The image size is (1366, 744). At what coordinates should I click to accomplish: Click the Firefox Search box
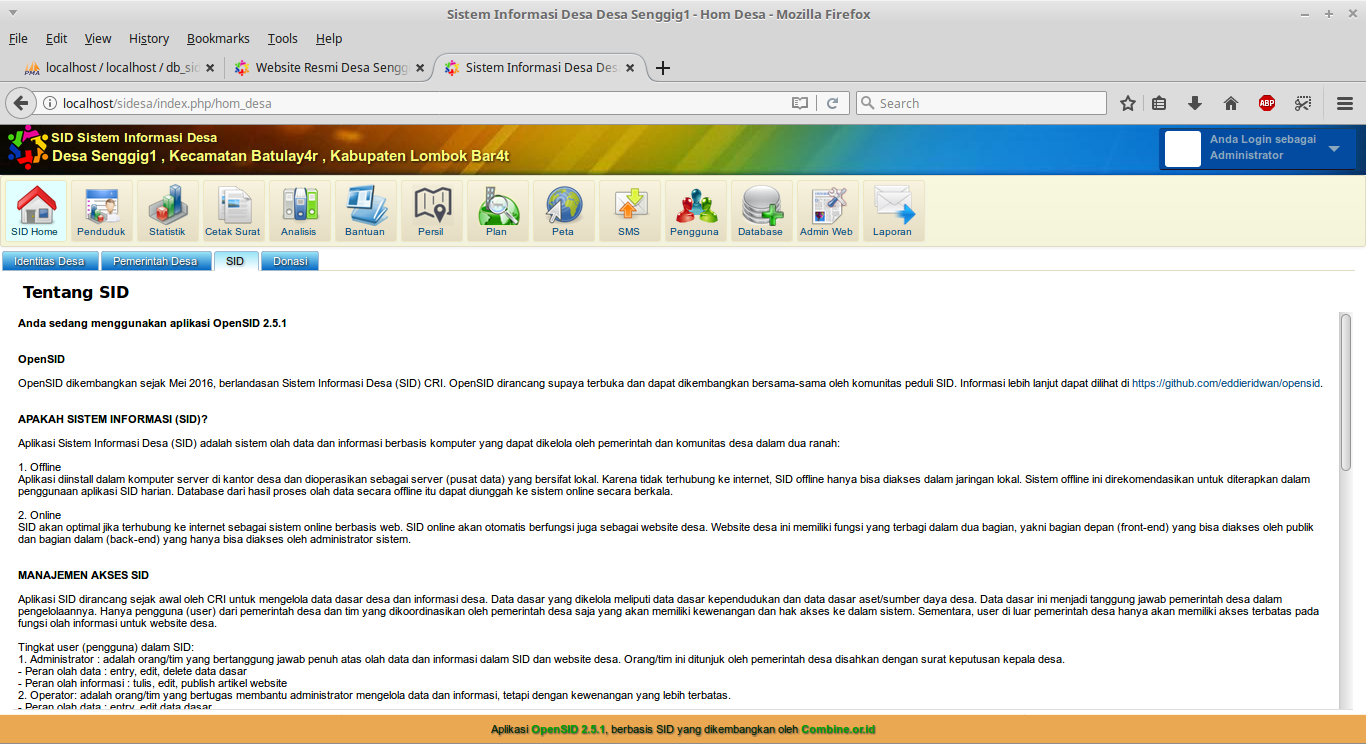[980, 103]
